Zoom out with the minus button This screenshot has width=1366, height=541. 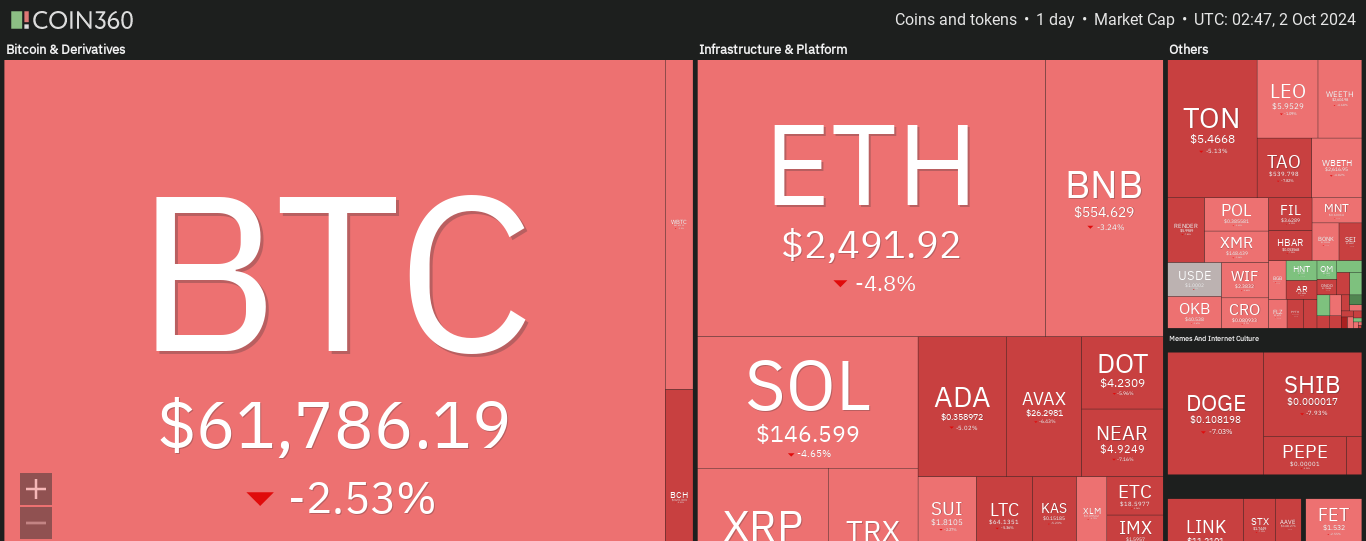tap(36, 523)
